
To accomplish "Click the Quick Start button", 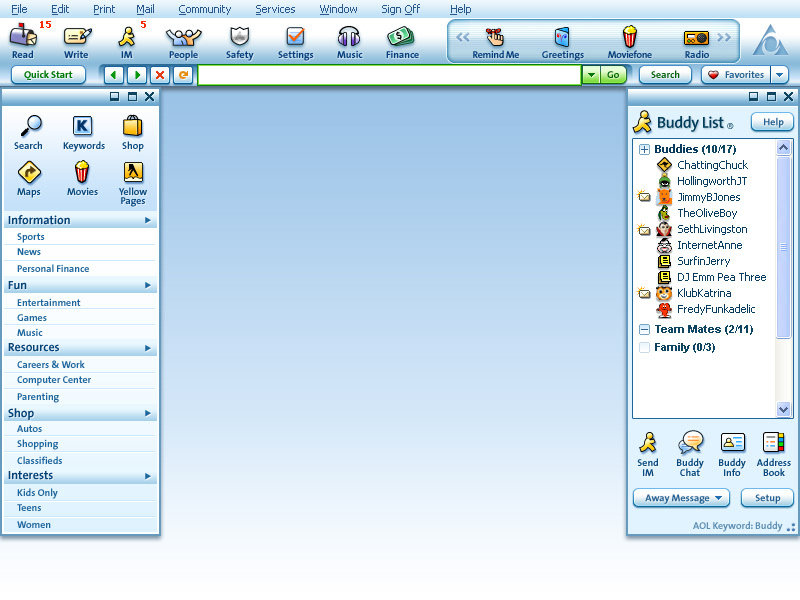I will (x=48, y=75).
